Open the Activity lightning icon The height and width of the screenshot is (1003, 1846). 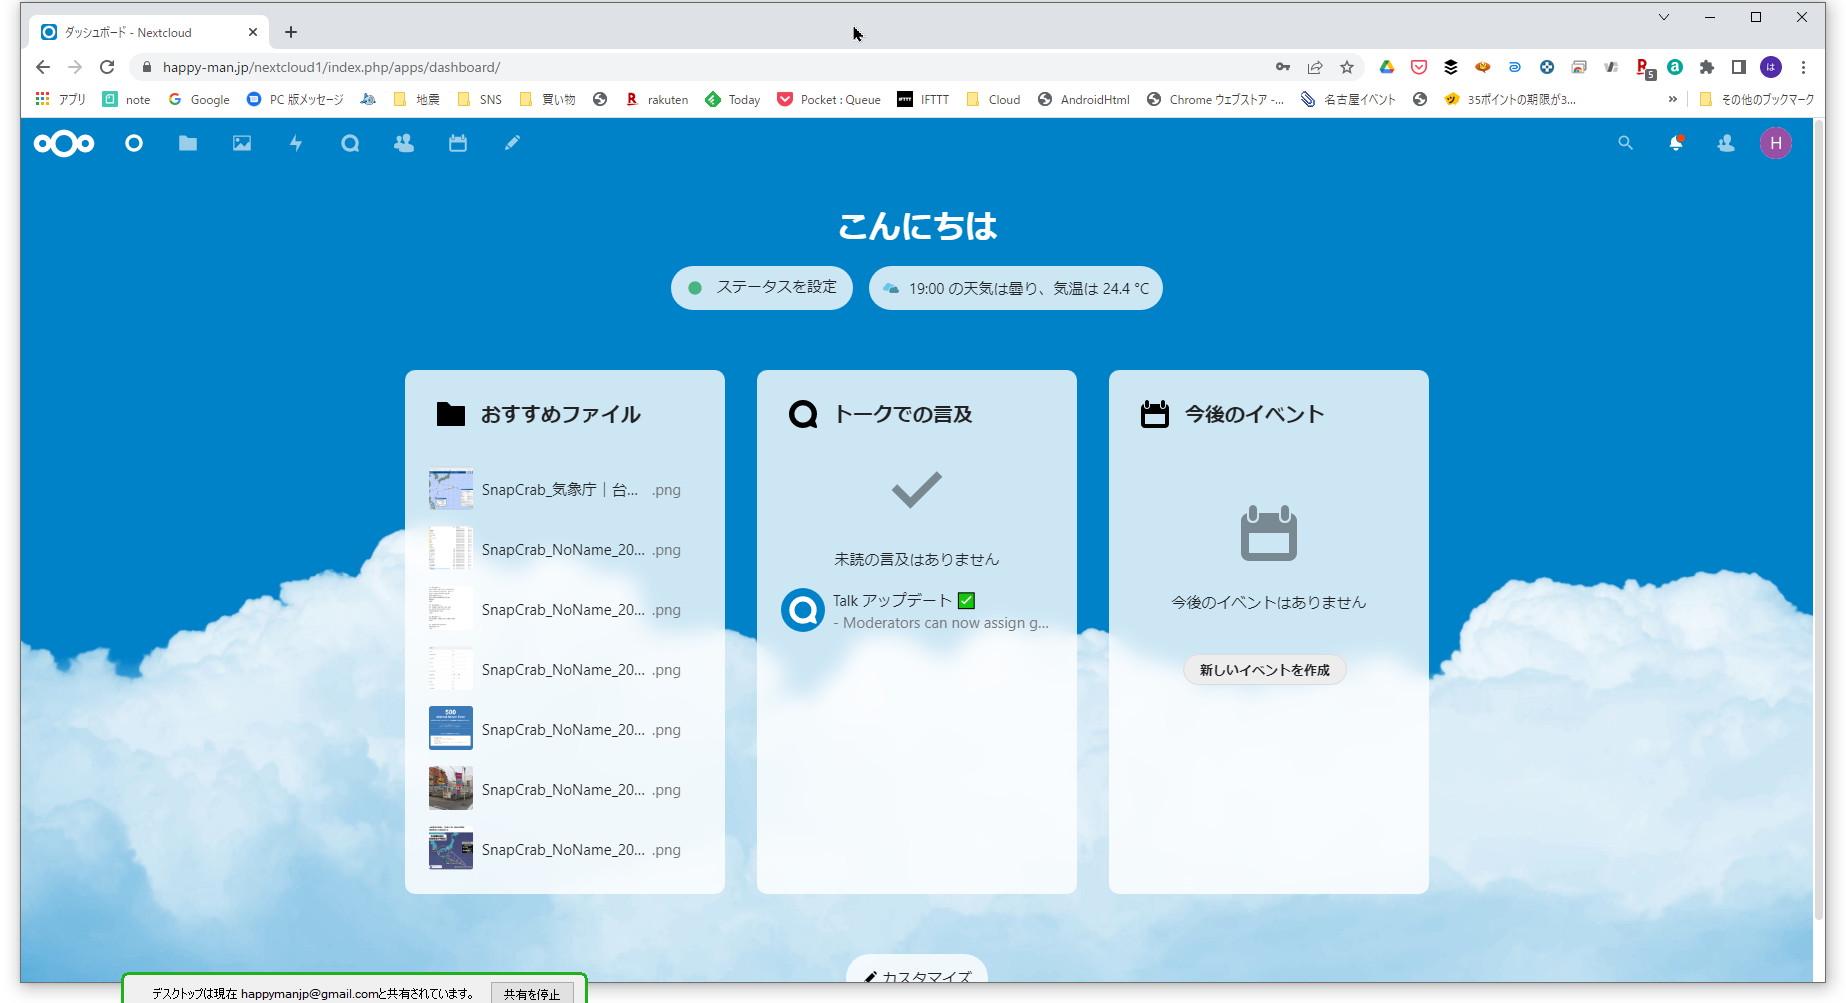tap(296, 144)
